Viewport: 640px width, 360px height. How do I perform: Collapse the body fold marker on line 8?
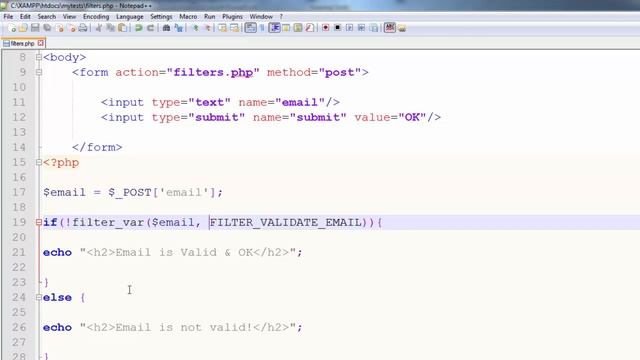[39, 57]
